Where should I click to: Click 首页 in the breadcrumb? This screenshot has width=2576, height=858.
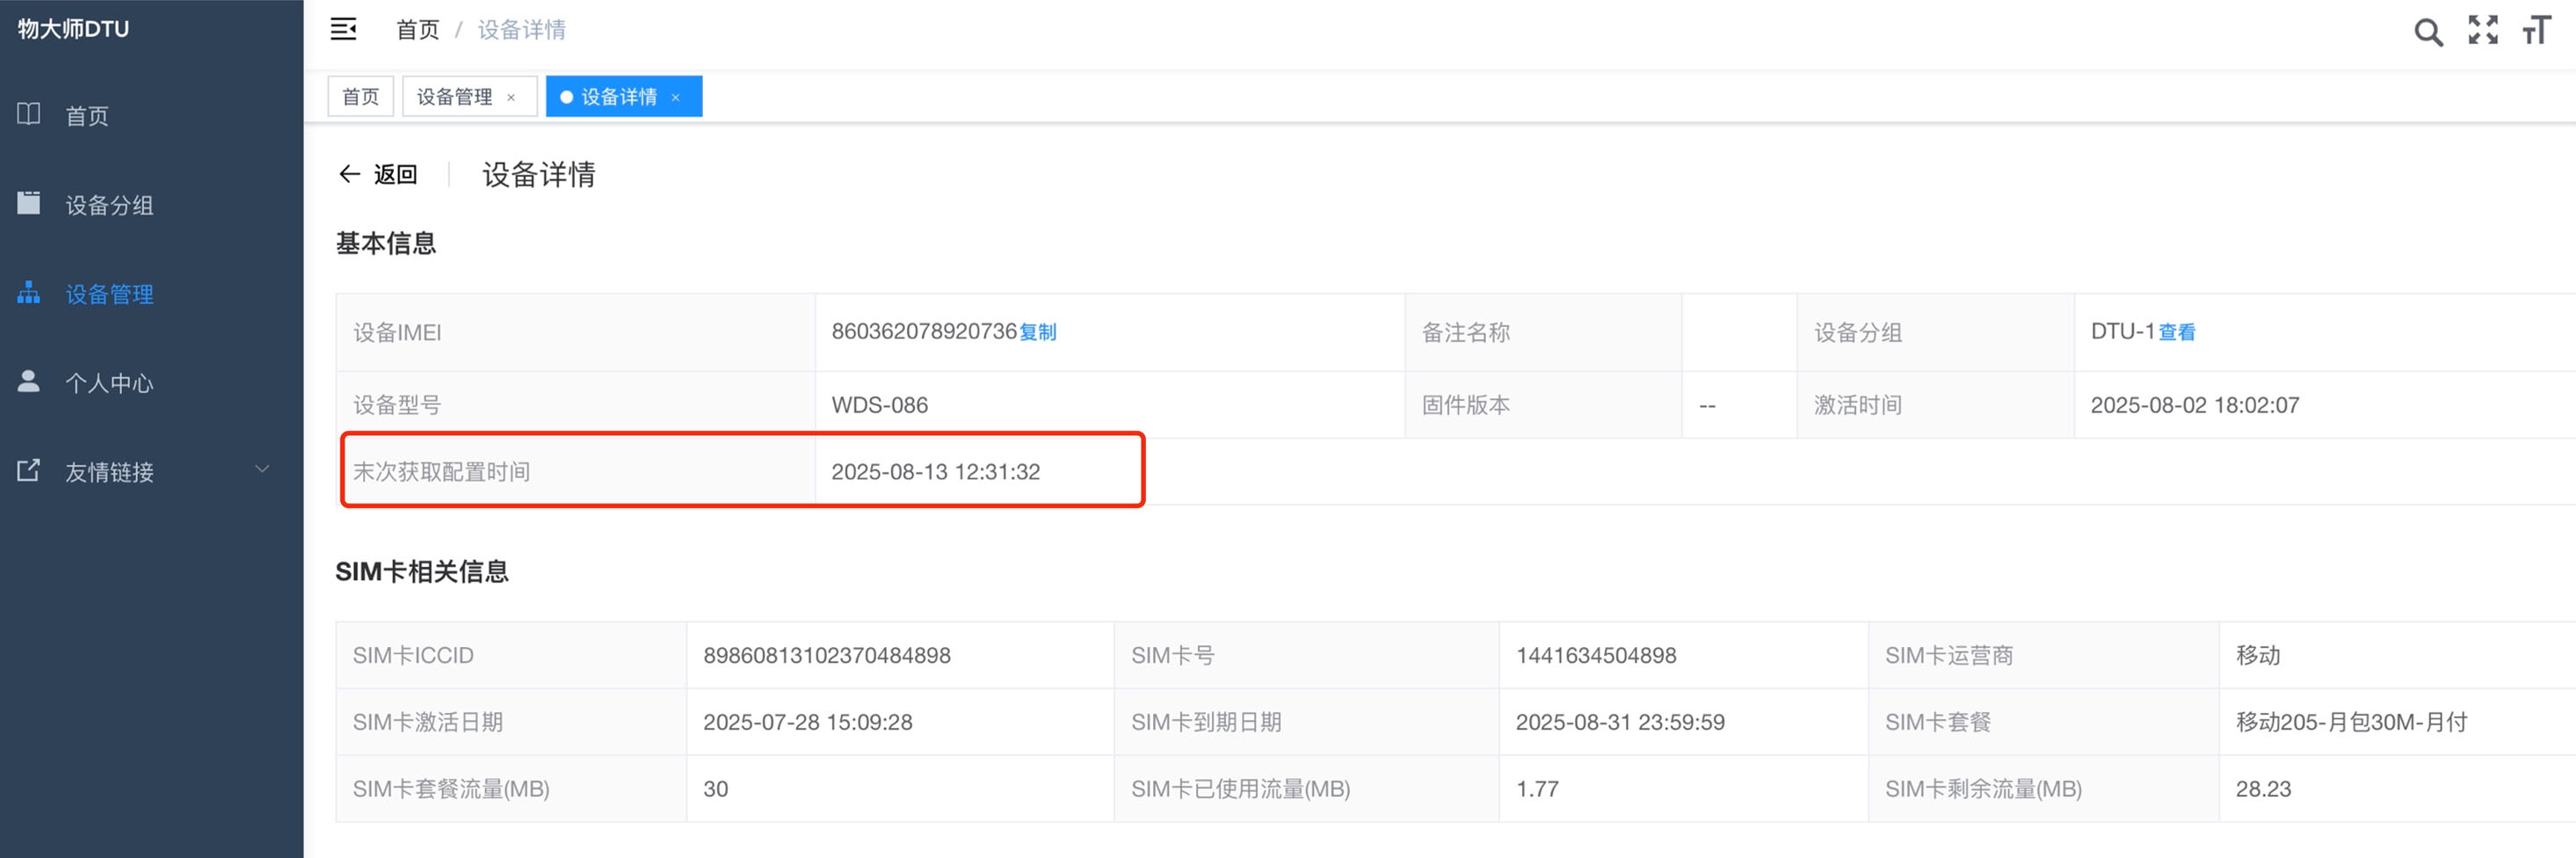(417, 30)
